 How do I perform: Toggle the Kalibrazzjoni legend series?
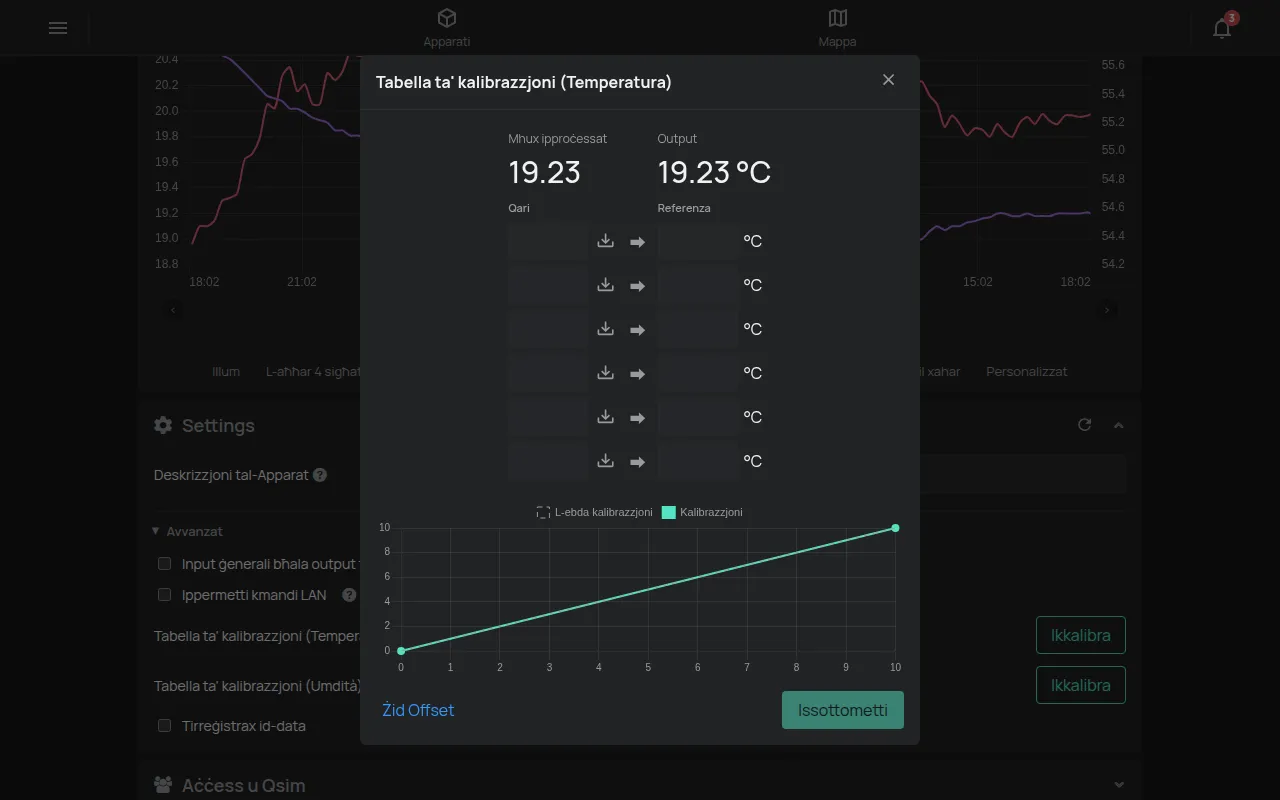tap(702, 512)
